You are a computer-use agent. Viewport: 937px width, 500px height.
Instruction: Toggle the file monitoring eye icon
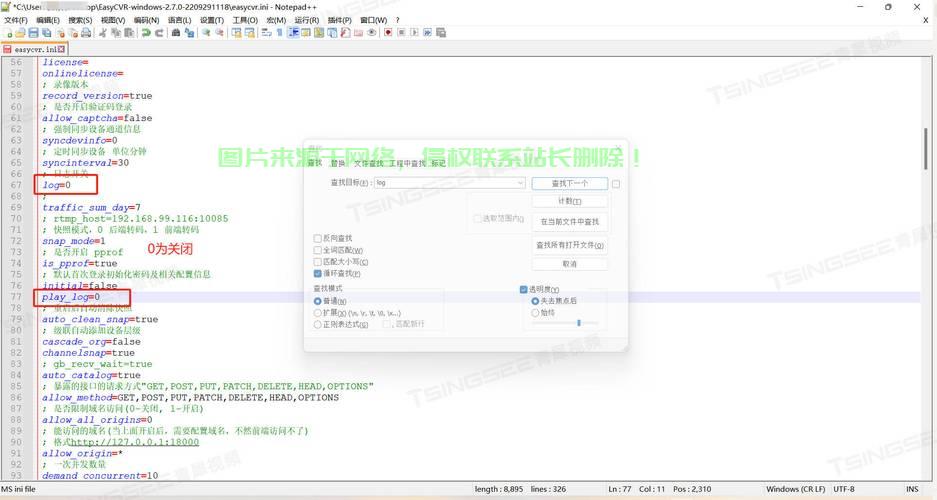(372, 33)
